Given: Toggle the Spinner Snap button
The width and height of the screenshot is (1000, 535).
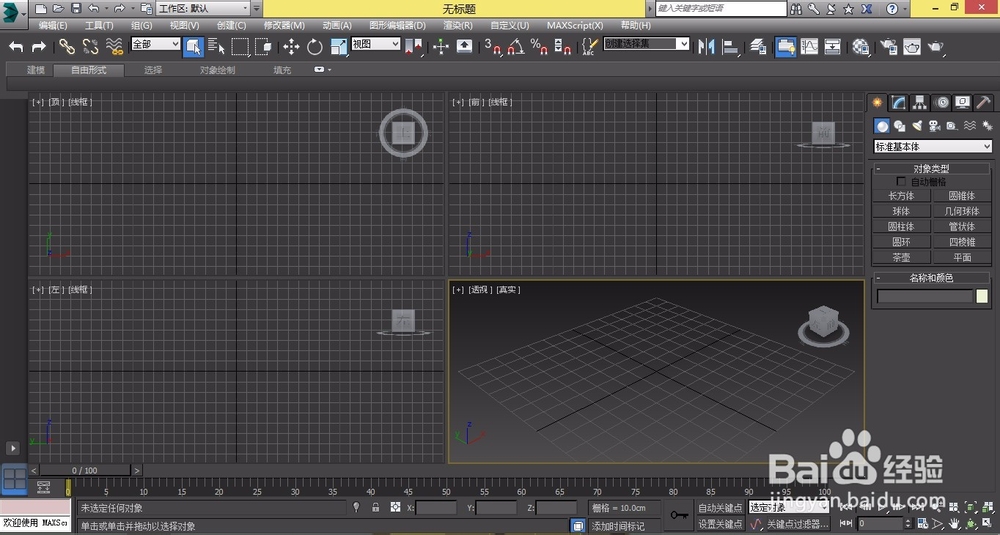Looking at the screenshot, I should point(562,46).
